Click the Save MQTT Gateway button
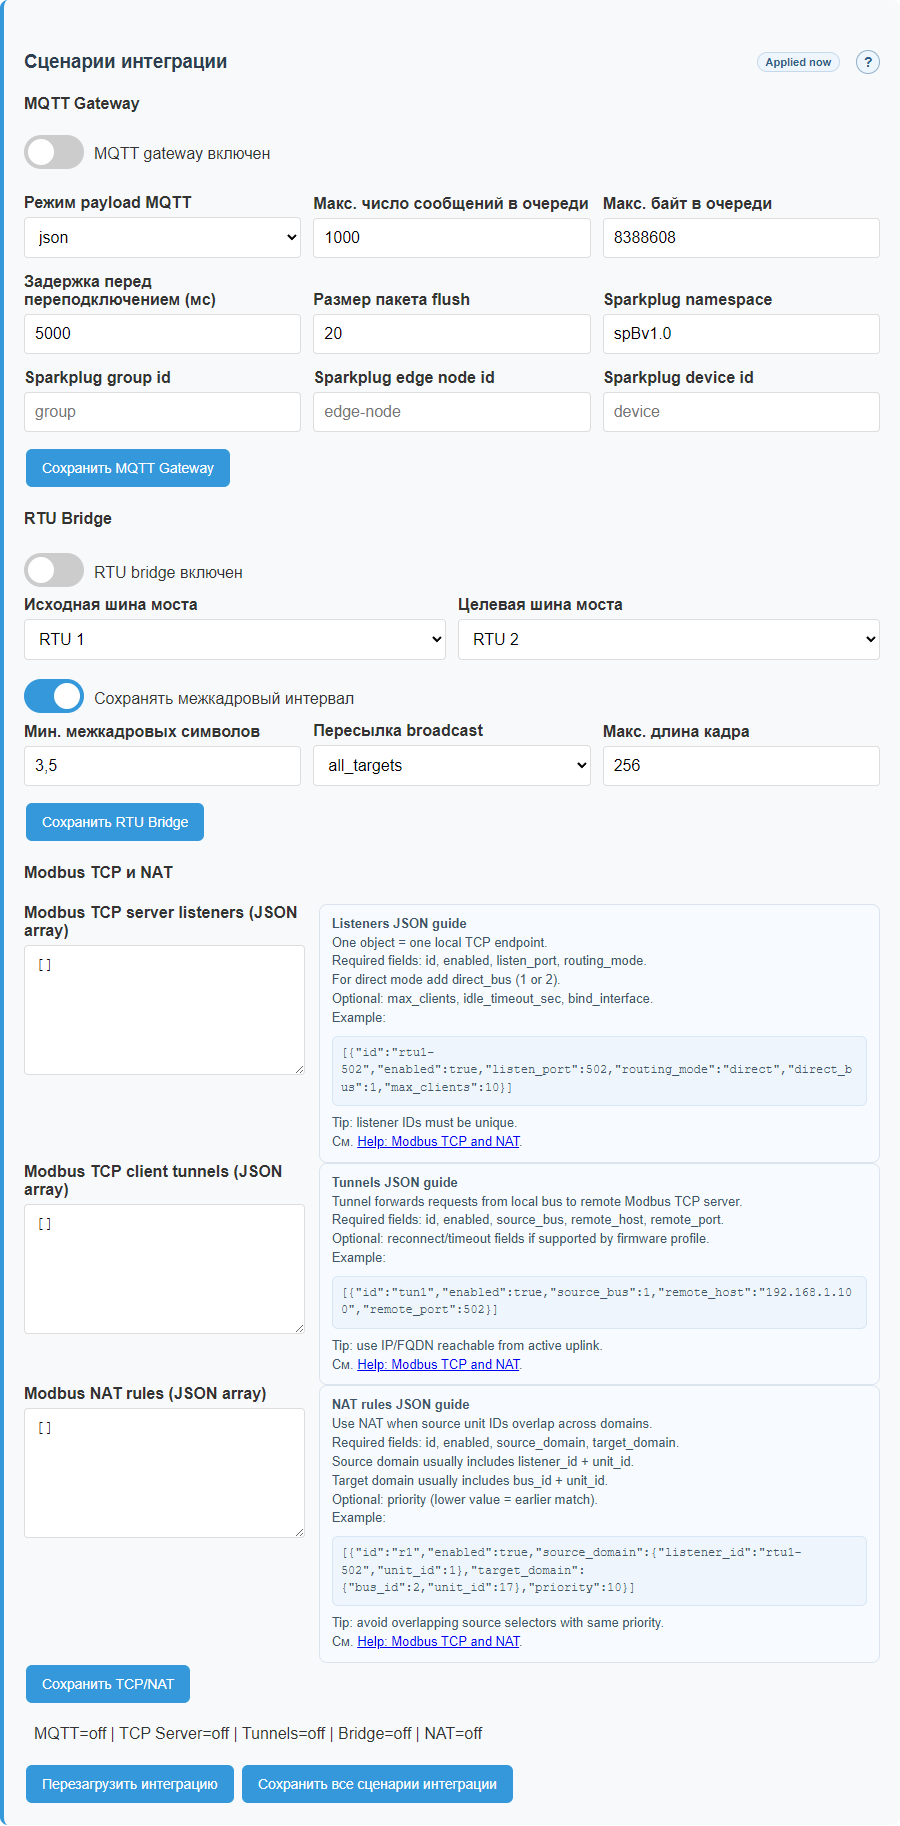The width and height of the screenshot is (900, 1826). click(x=128, y=468)
